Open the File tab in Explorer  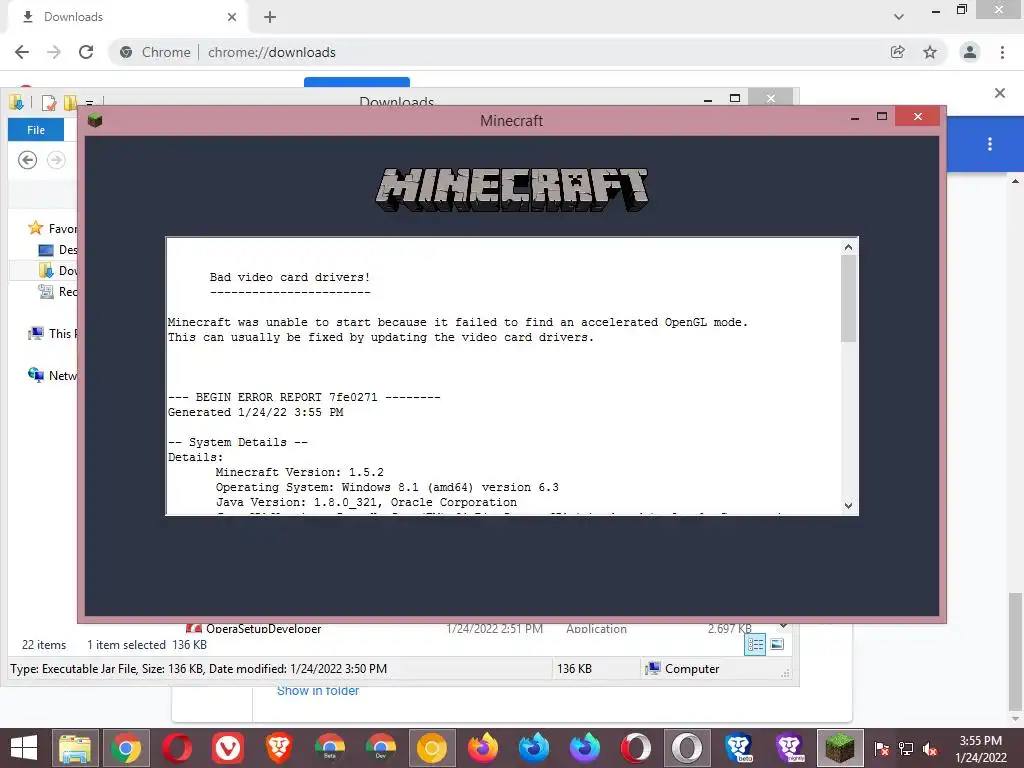point(36,130)
